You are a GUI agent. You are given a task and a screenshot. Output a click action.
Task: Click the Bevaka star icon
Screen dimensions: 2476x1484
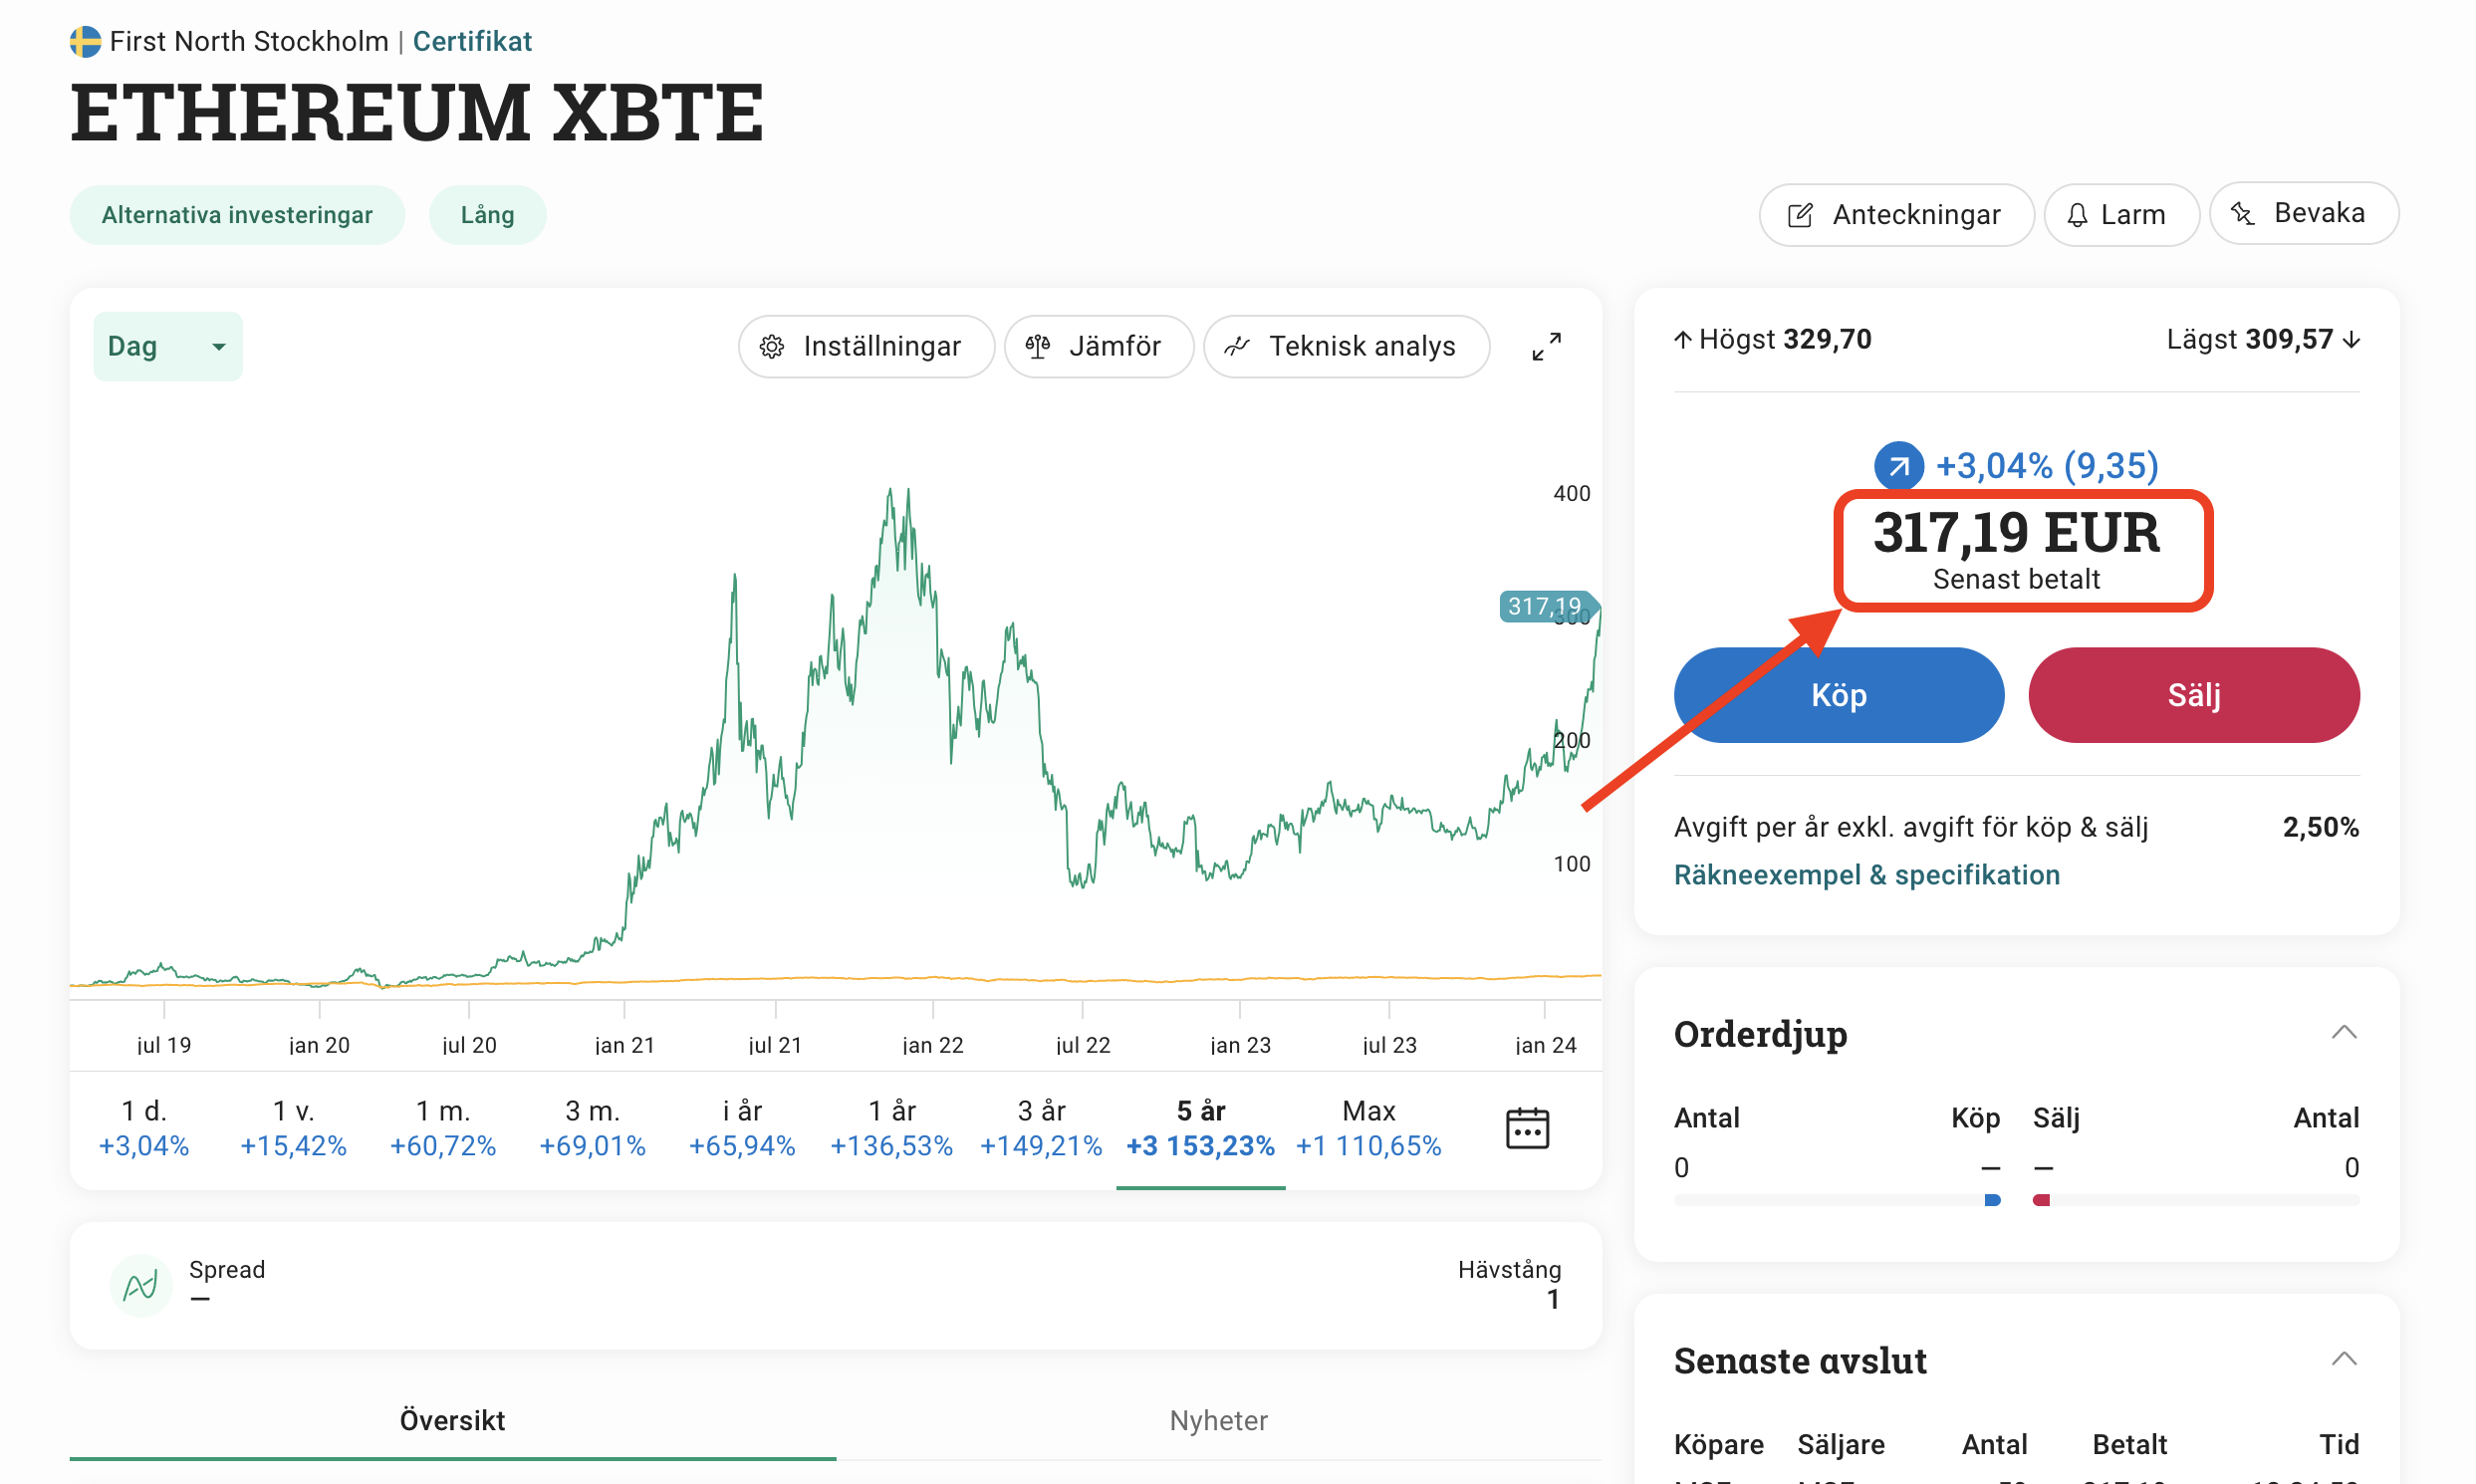tap(2243, 213)
